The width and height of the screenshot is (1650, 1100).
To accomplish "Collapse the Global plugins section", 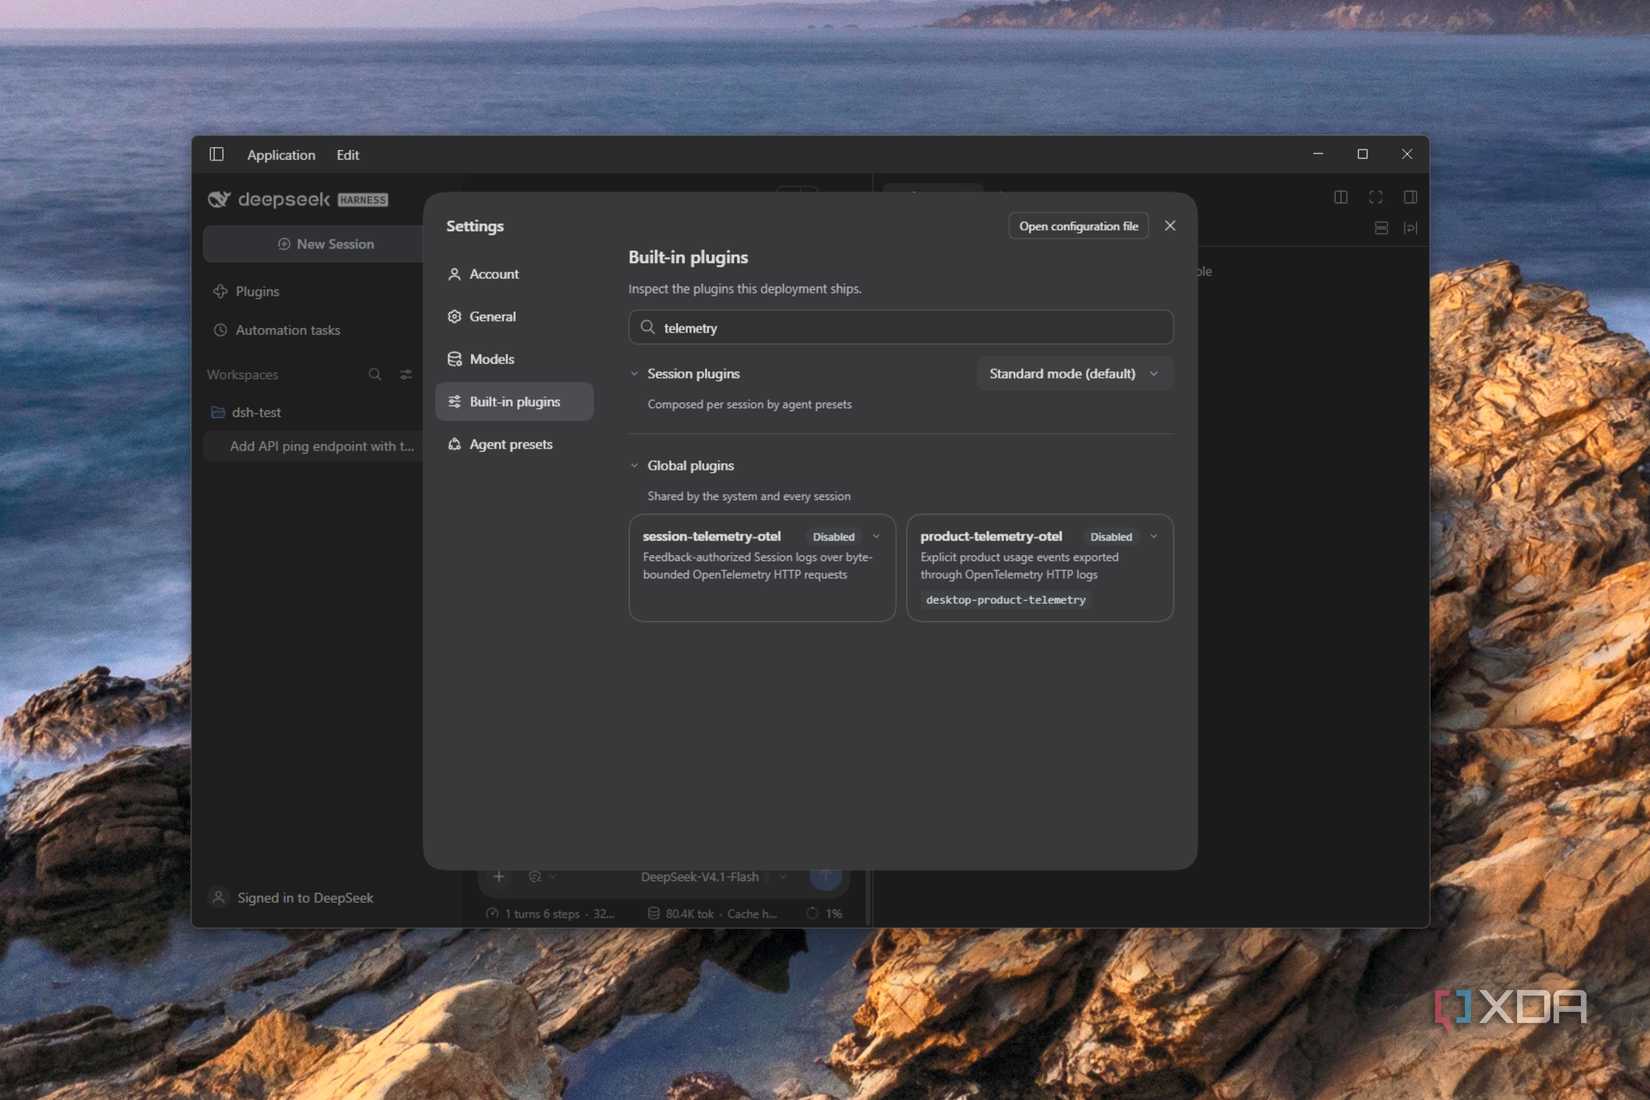I will click(x=634, y=466).
